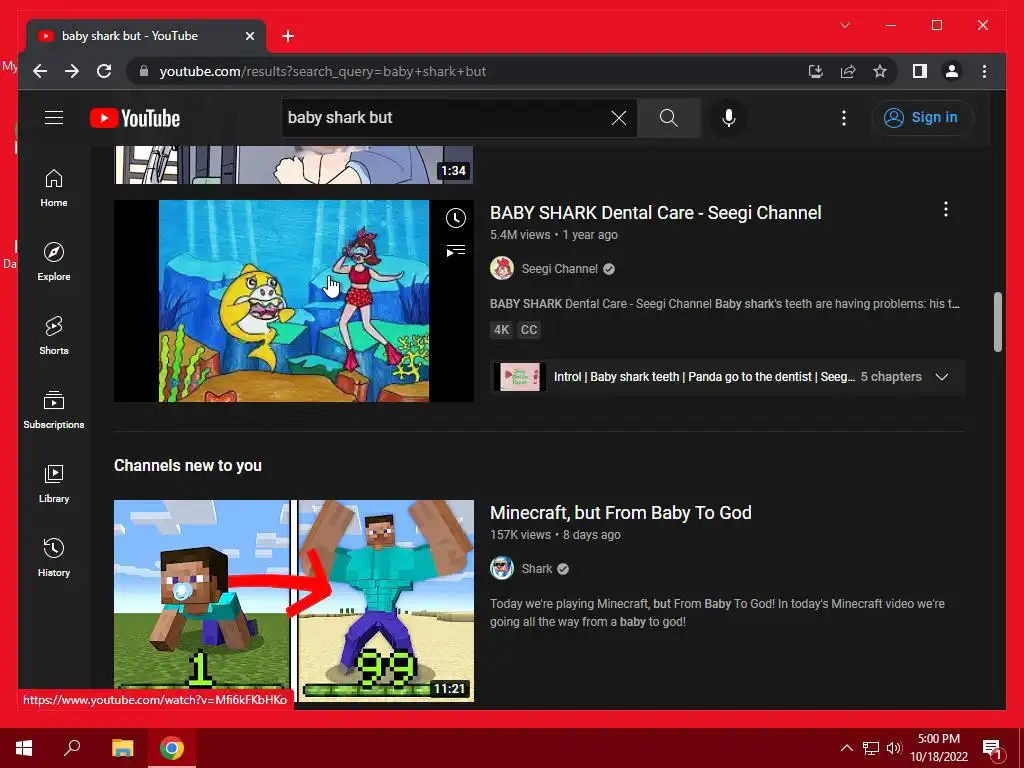Viewport: 1024px width, 768px height.
Task: Open BABY SHARK Dental Care thumbnail
Action: (294, 301)
